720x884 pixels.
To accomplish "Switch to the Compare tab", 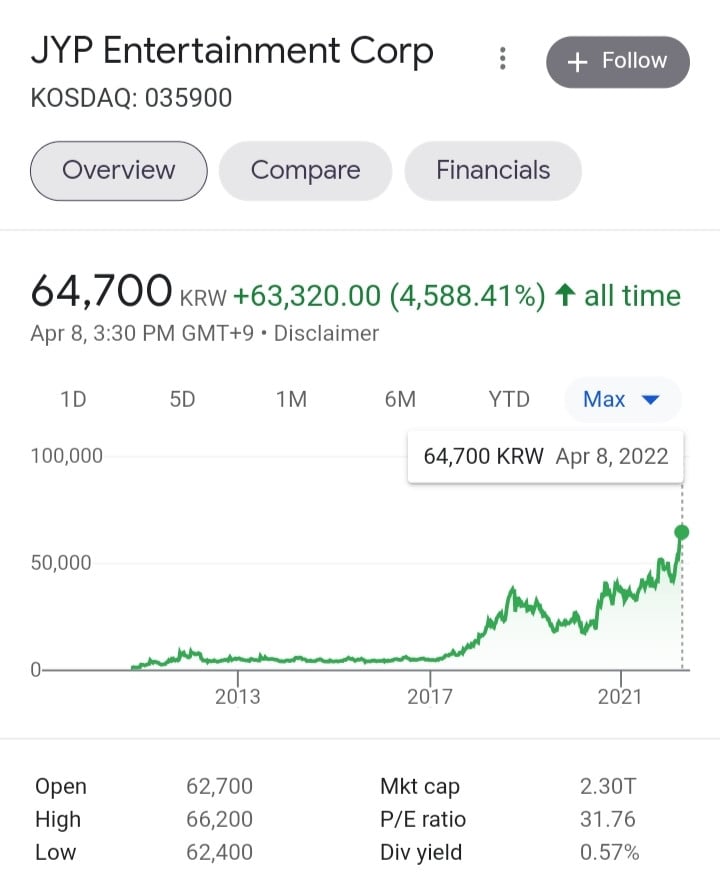I will [305, 171].
